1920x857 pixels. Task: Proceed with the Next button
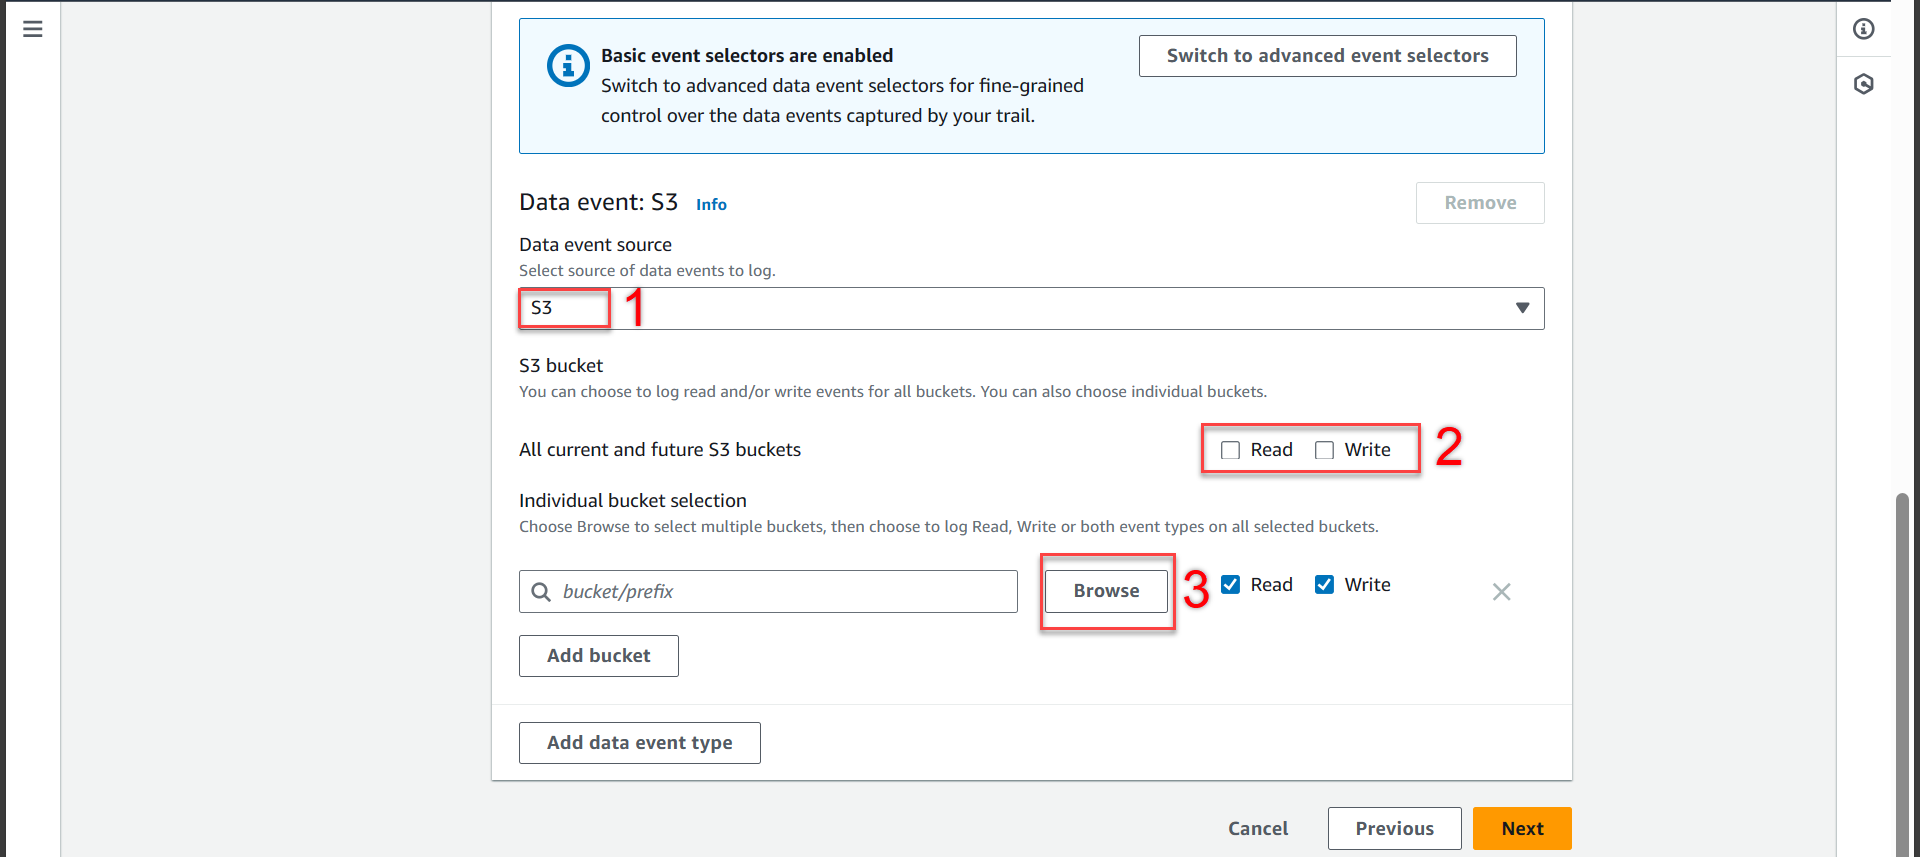pyautogui.click(x=1521, y=828)
